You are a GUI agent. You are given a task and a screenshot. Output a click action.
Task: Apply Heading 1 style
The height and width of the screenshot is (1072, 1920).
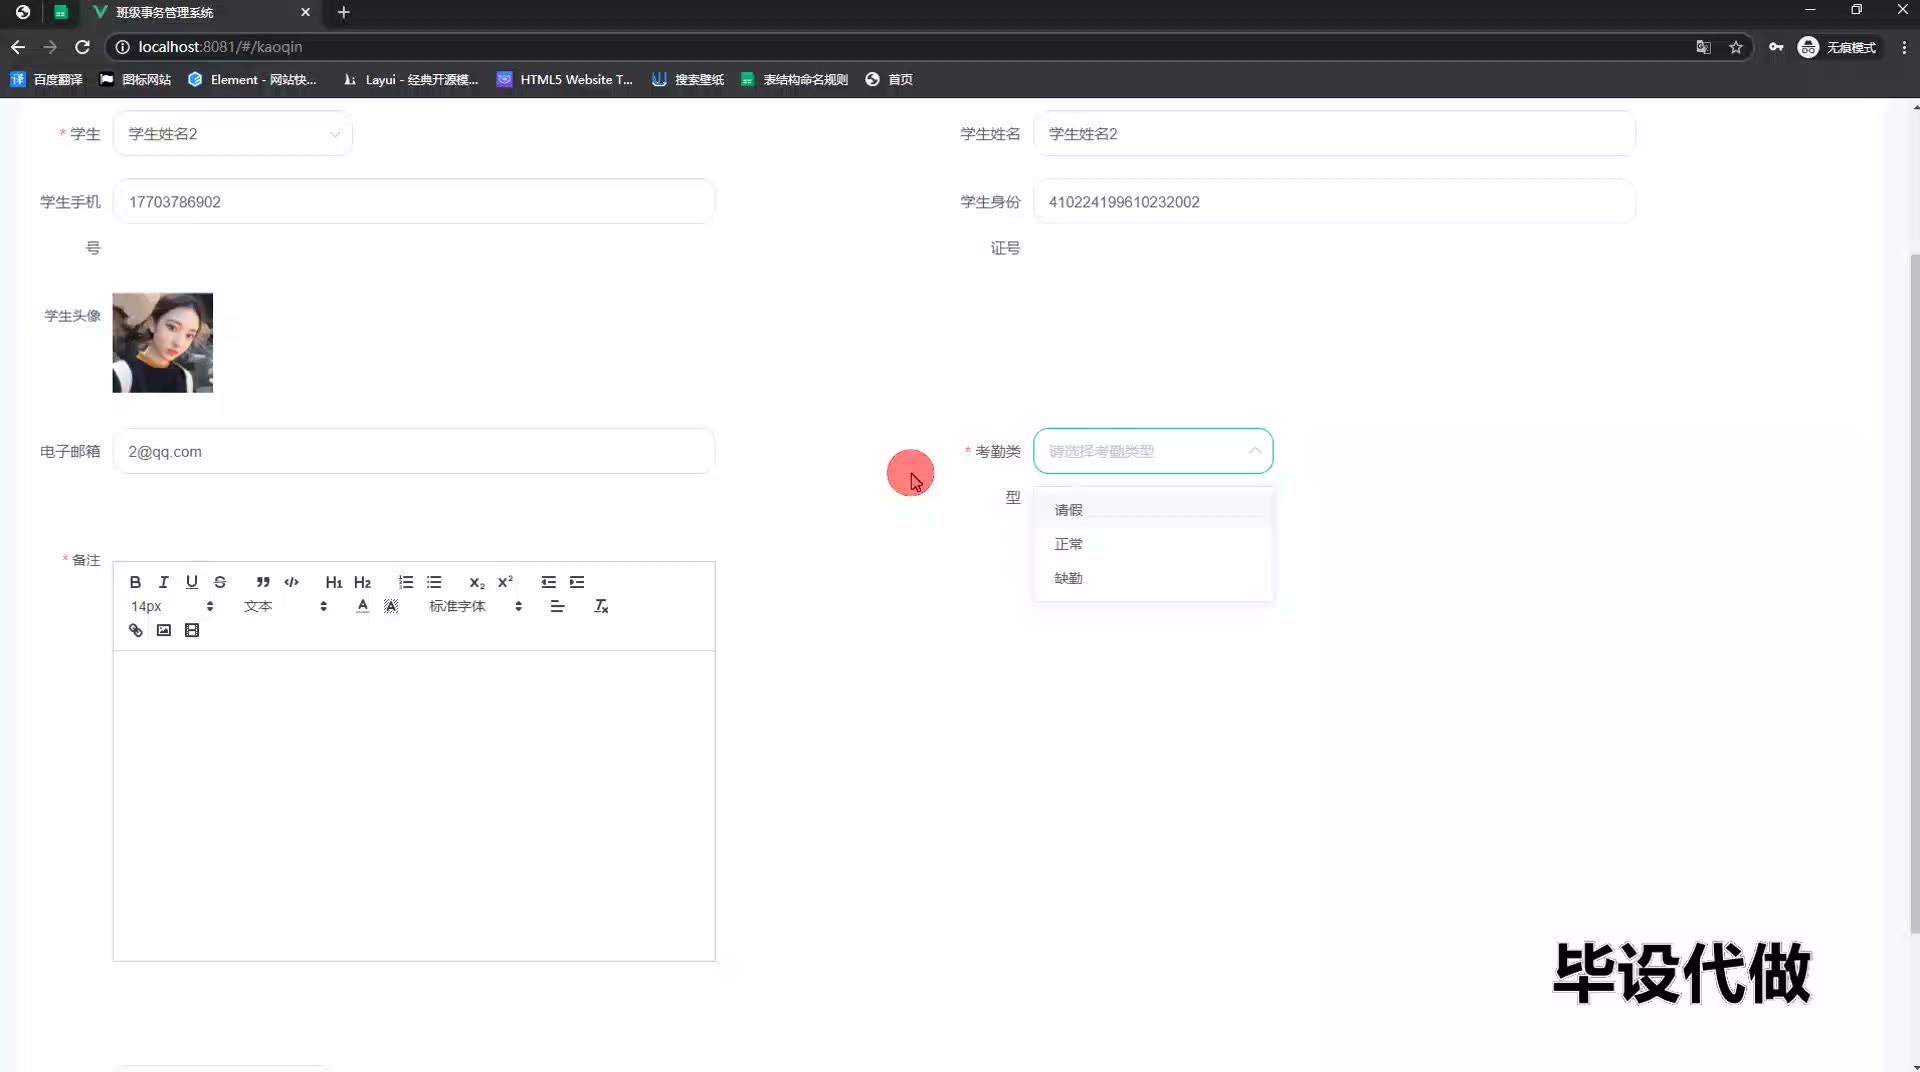point(334,582)
